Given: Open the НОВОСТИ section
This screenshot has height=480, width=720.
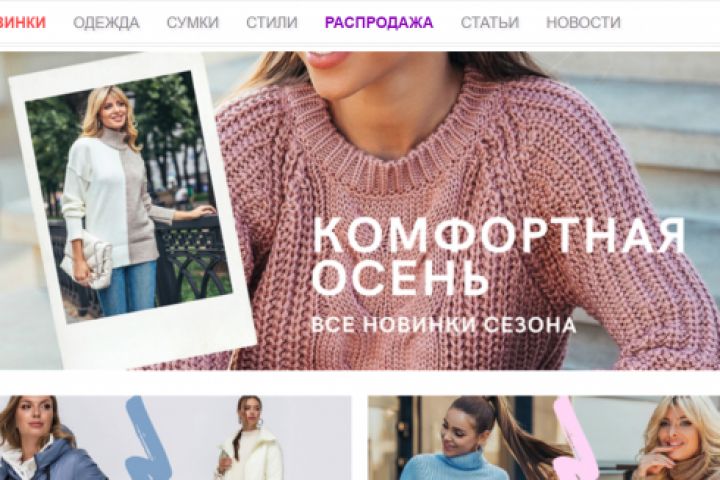Looking at the screenshot, I should (583, 22).
